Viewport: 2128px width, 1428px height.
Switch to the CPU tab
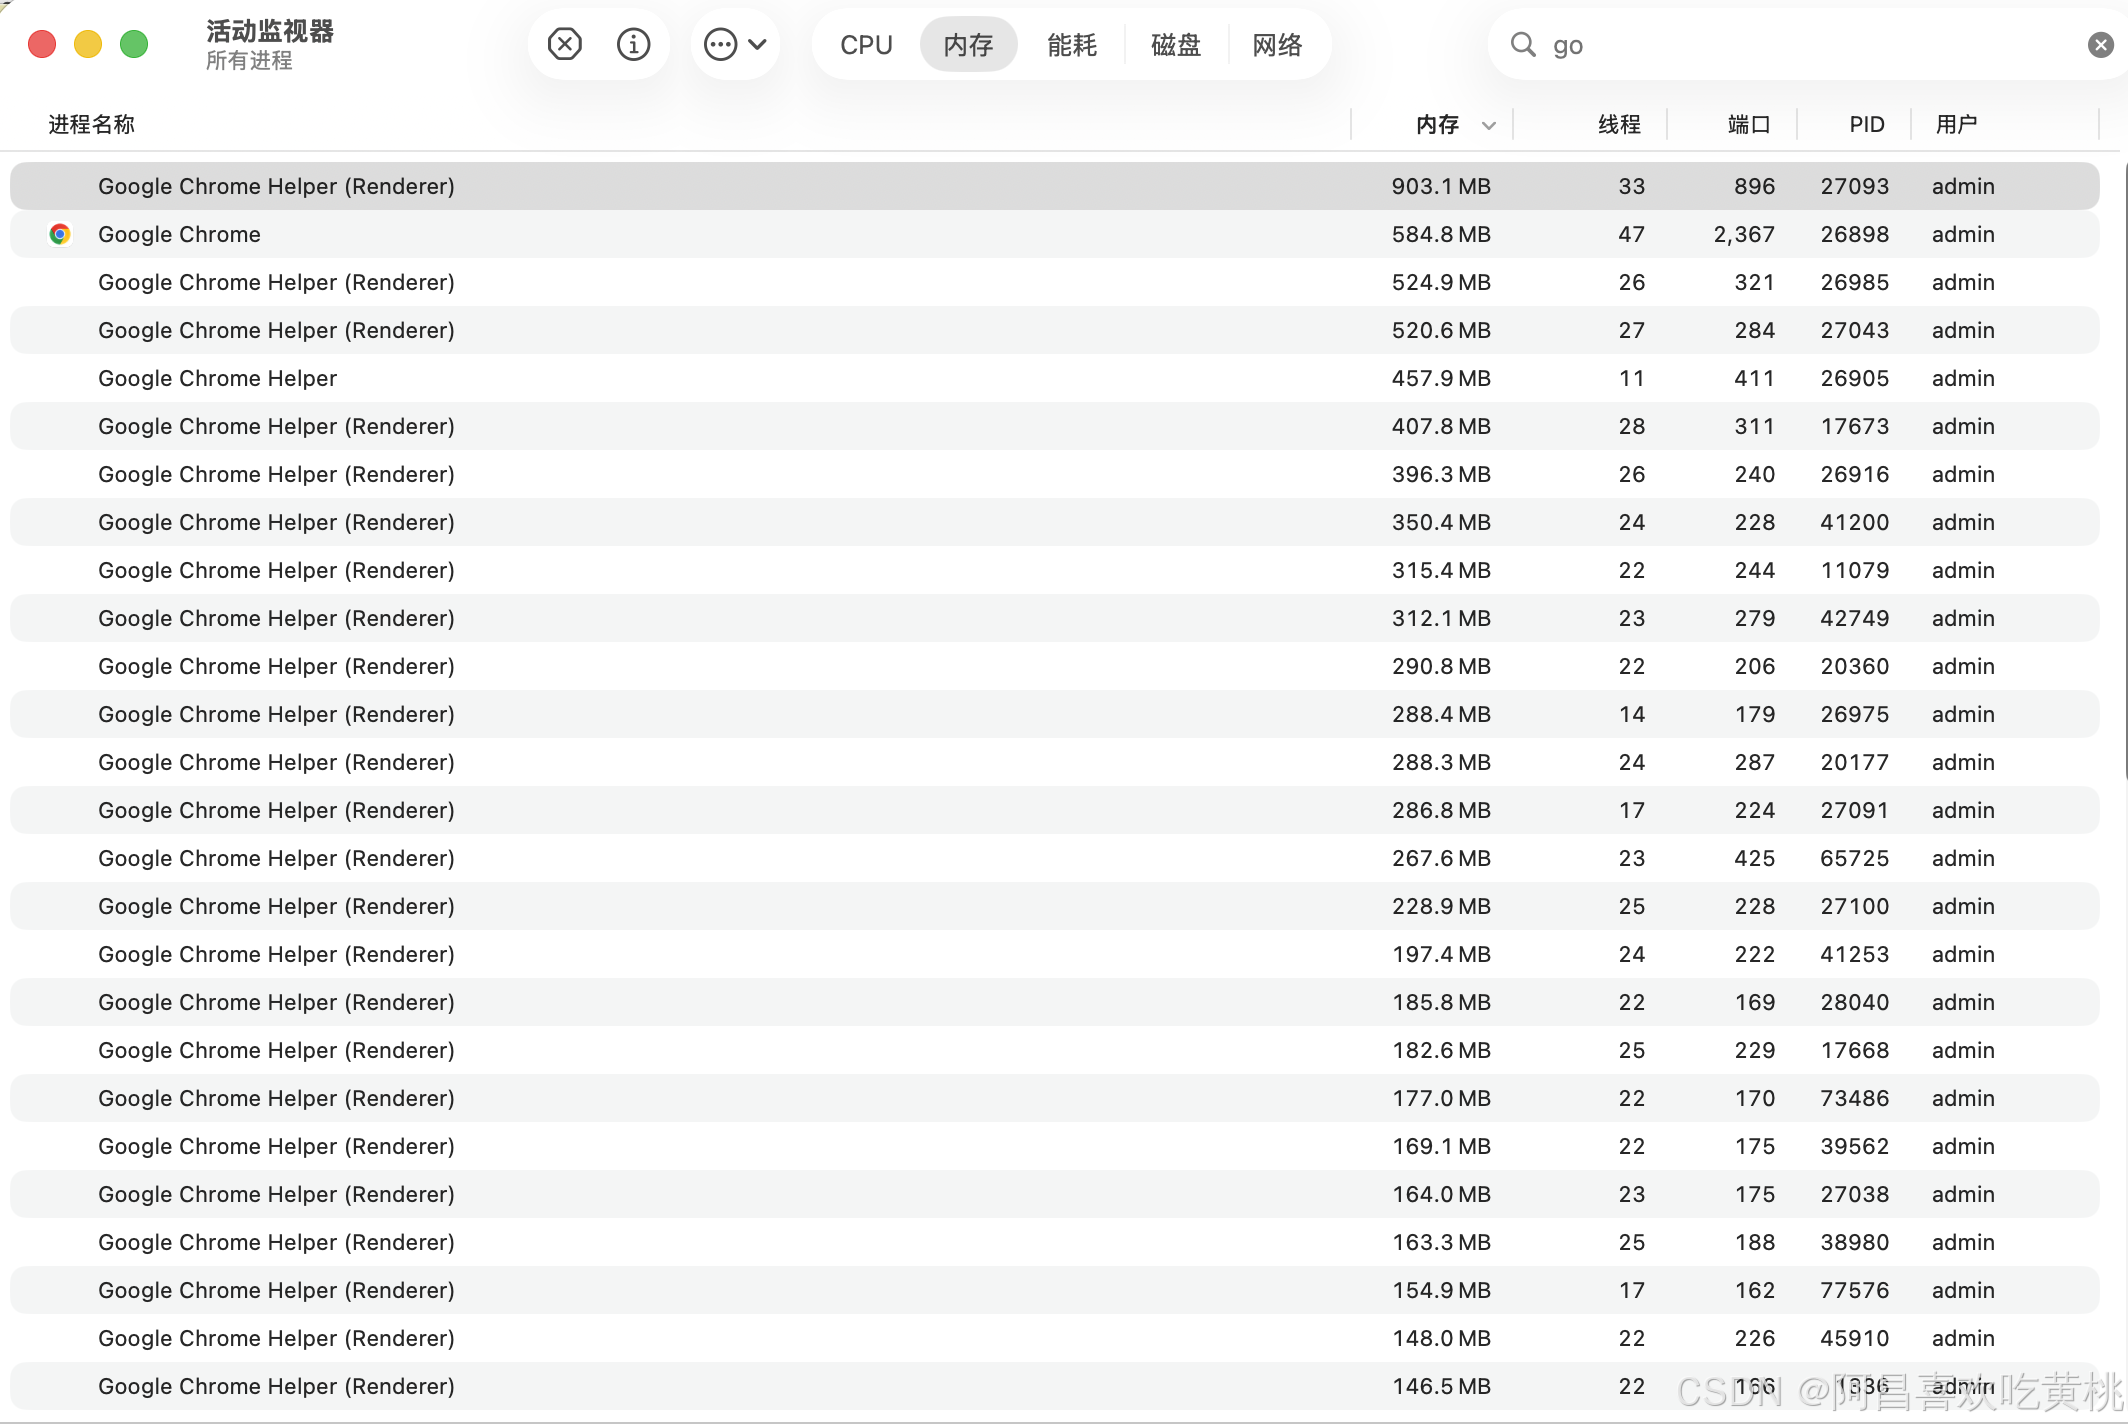[x=866, y=45]
